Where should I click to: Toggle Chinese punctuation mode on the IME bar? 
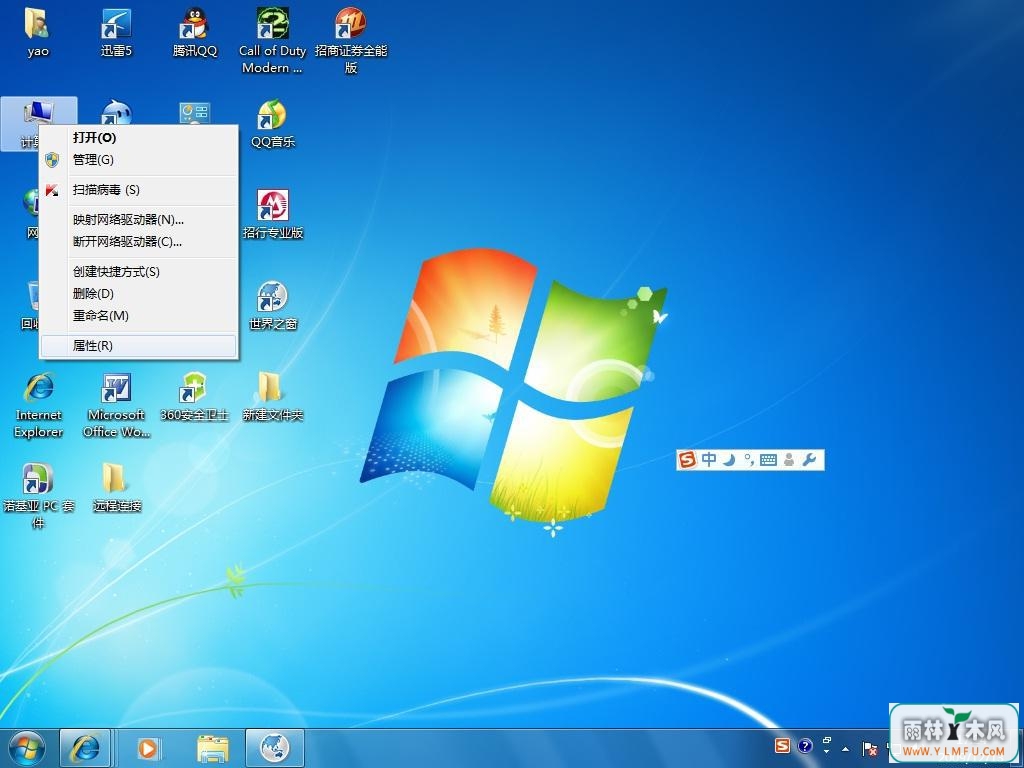(749, 460)
